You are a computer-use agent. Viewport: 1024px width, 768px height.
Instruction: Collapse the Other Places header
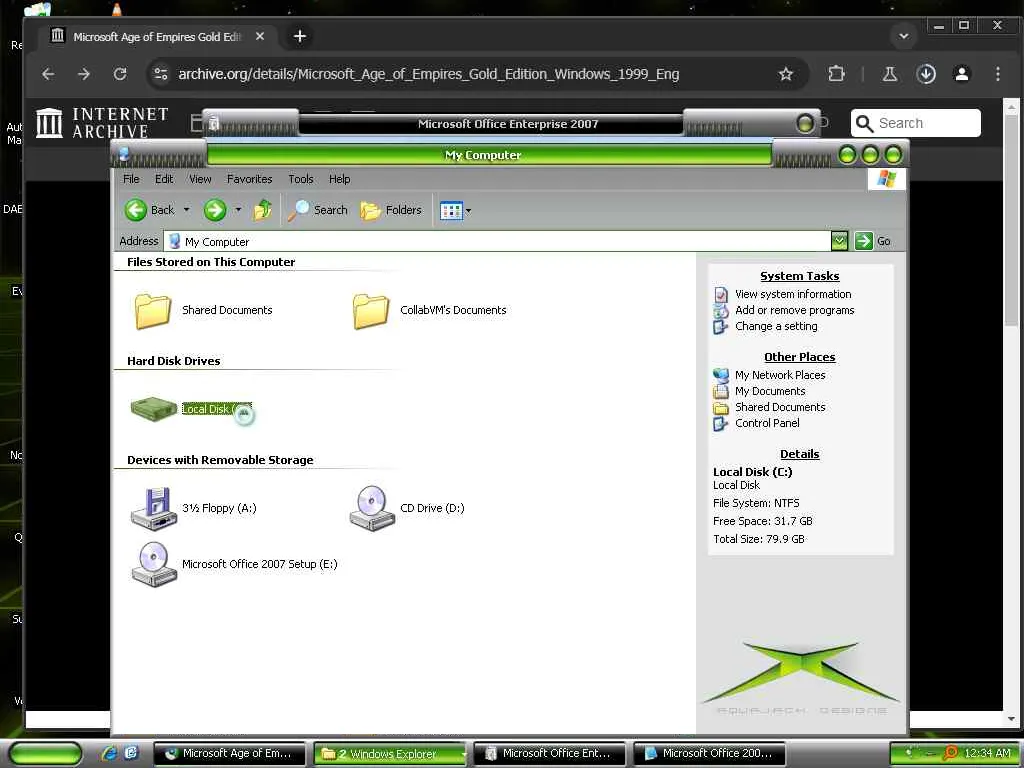[x=799, y=357]
